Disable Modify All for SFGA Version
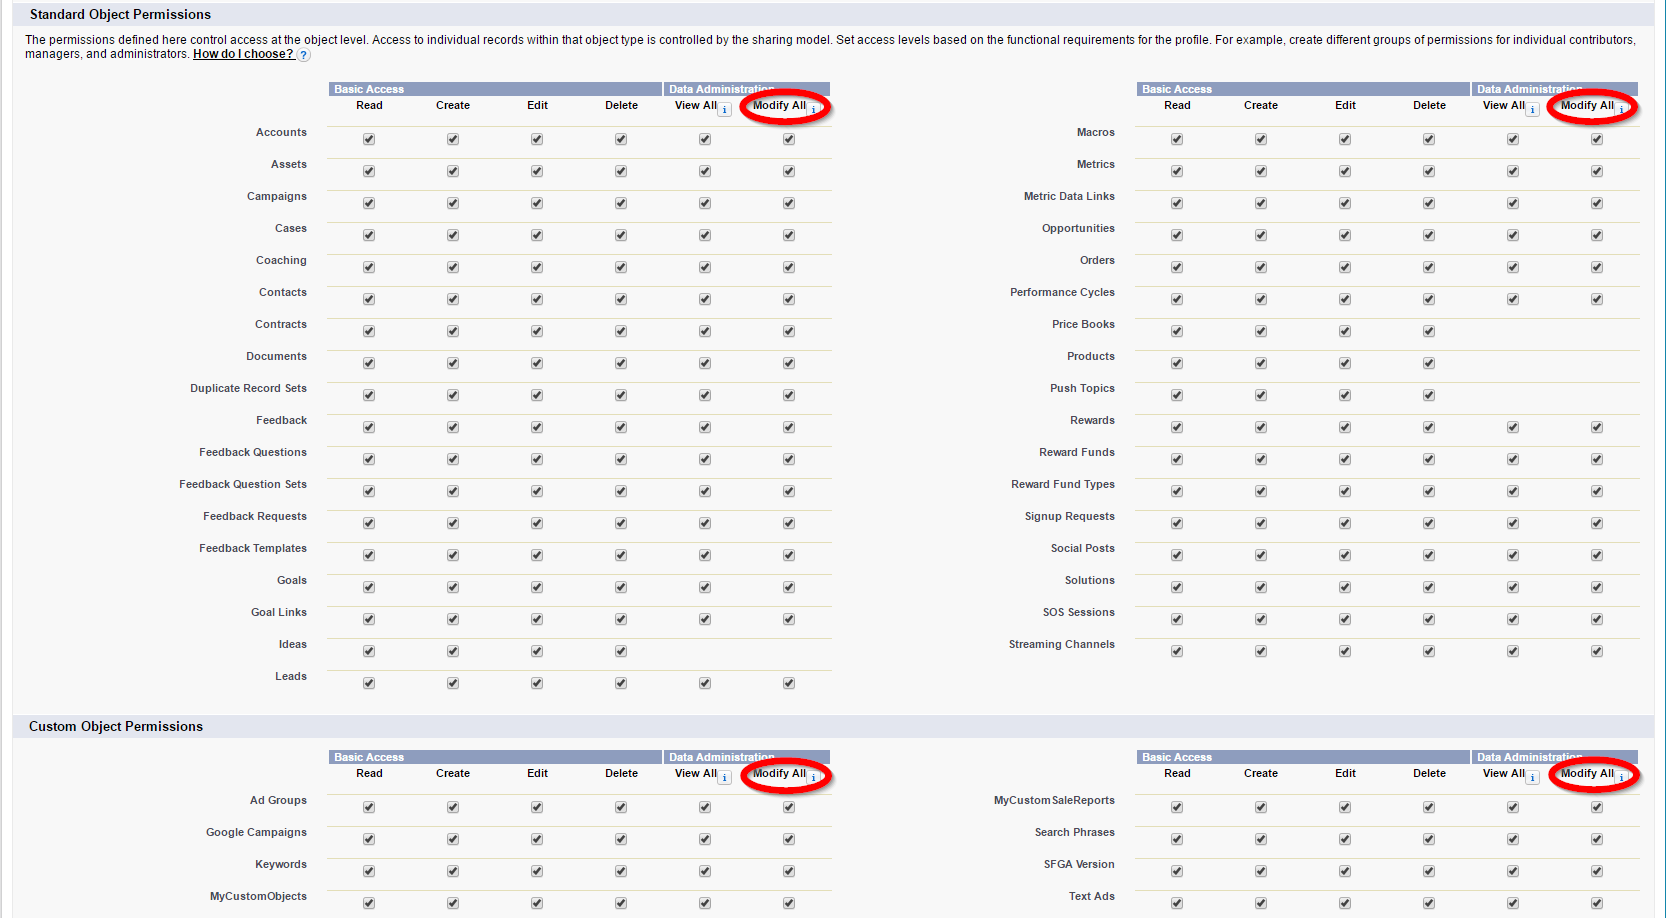1666x918 pixels. point(1597,871)
